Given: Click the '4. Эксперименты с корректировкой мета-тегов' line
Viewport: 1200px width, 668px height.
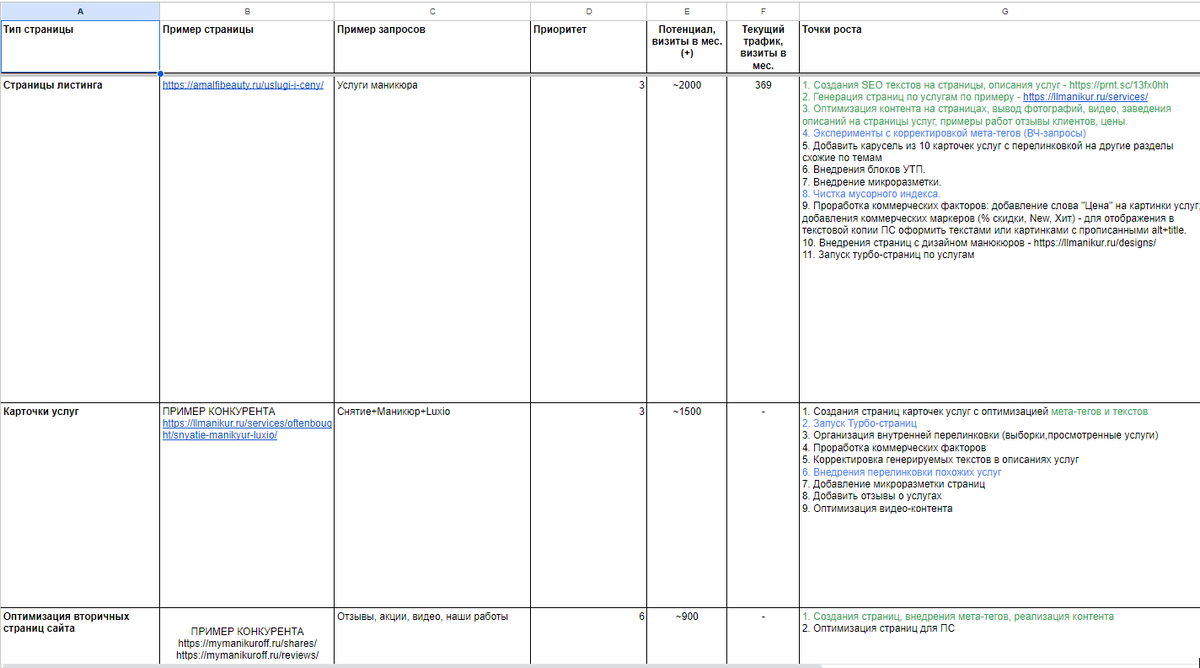Looking at the screenshot, I should (944, 133).
